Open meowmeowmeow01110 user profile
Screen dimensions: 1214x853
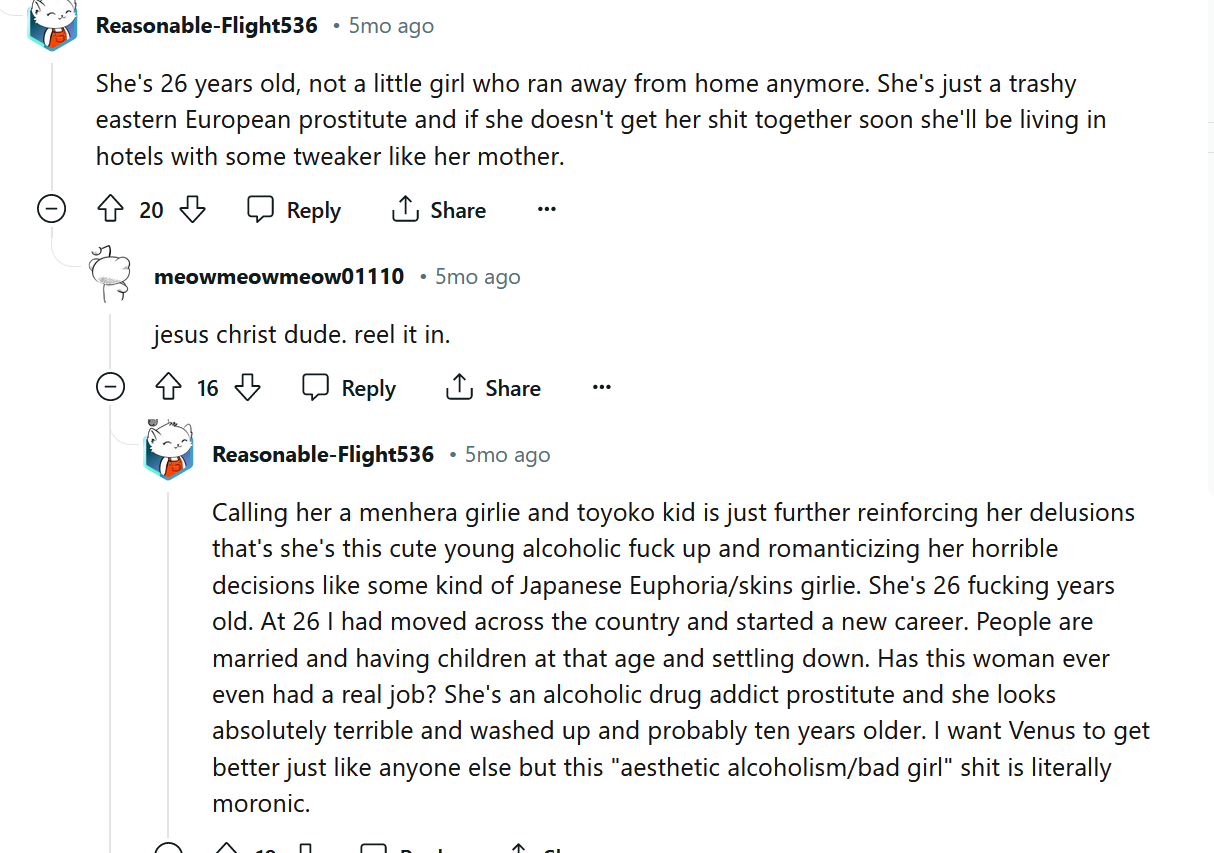[x=279, y=276]
